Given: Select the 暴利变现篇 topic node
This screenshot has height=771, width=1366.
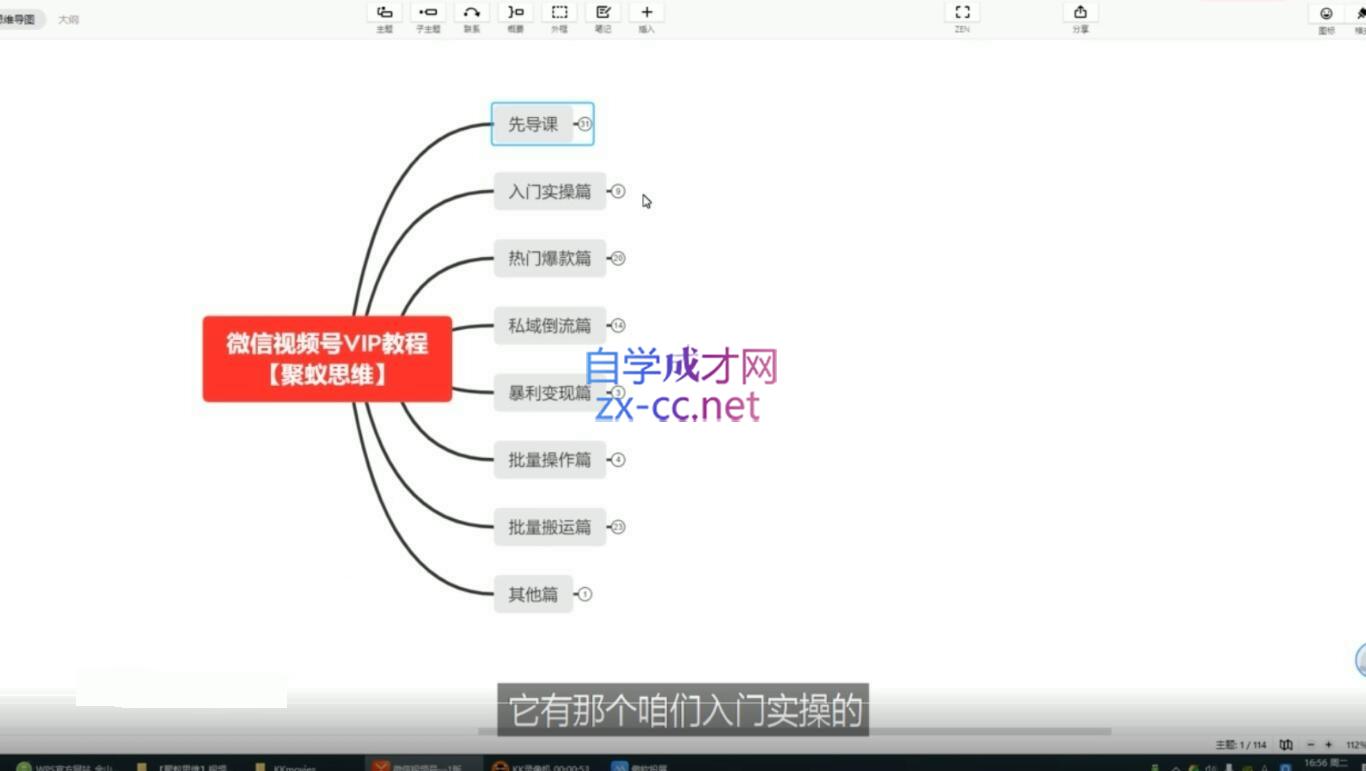Looking at the screenshot, I should (549, 392).
